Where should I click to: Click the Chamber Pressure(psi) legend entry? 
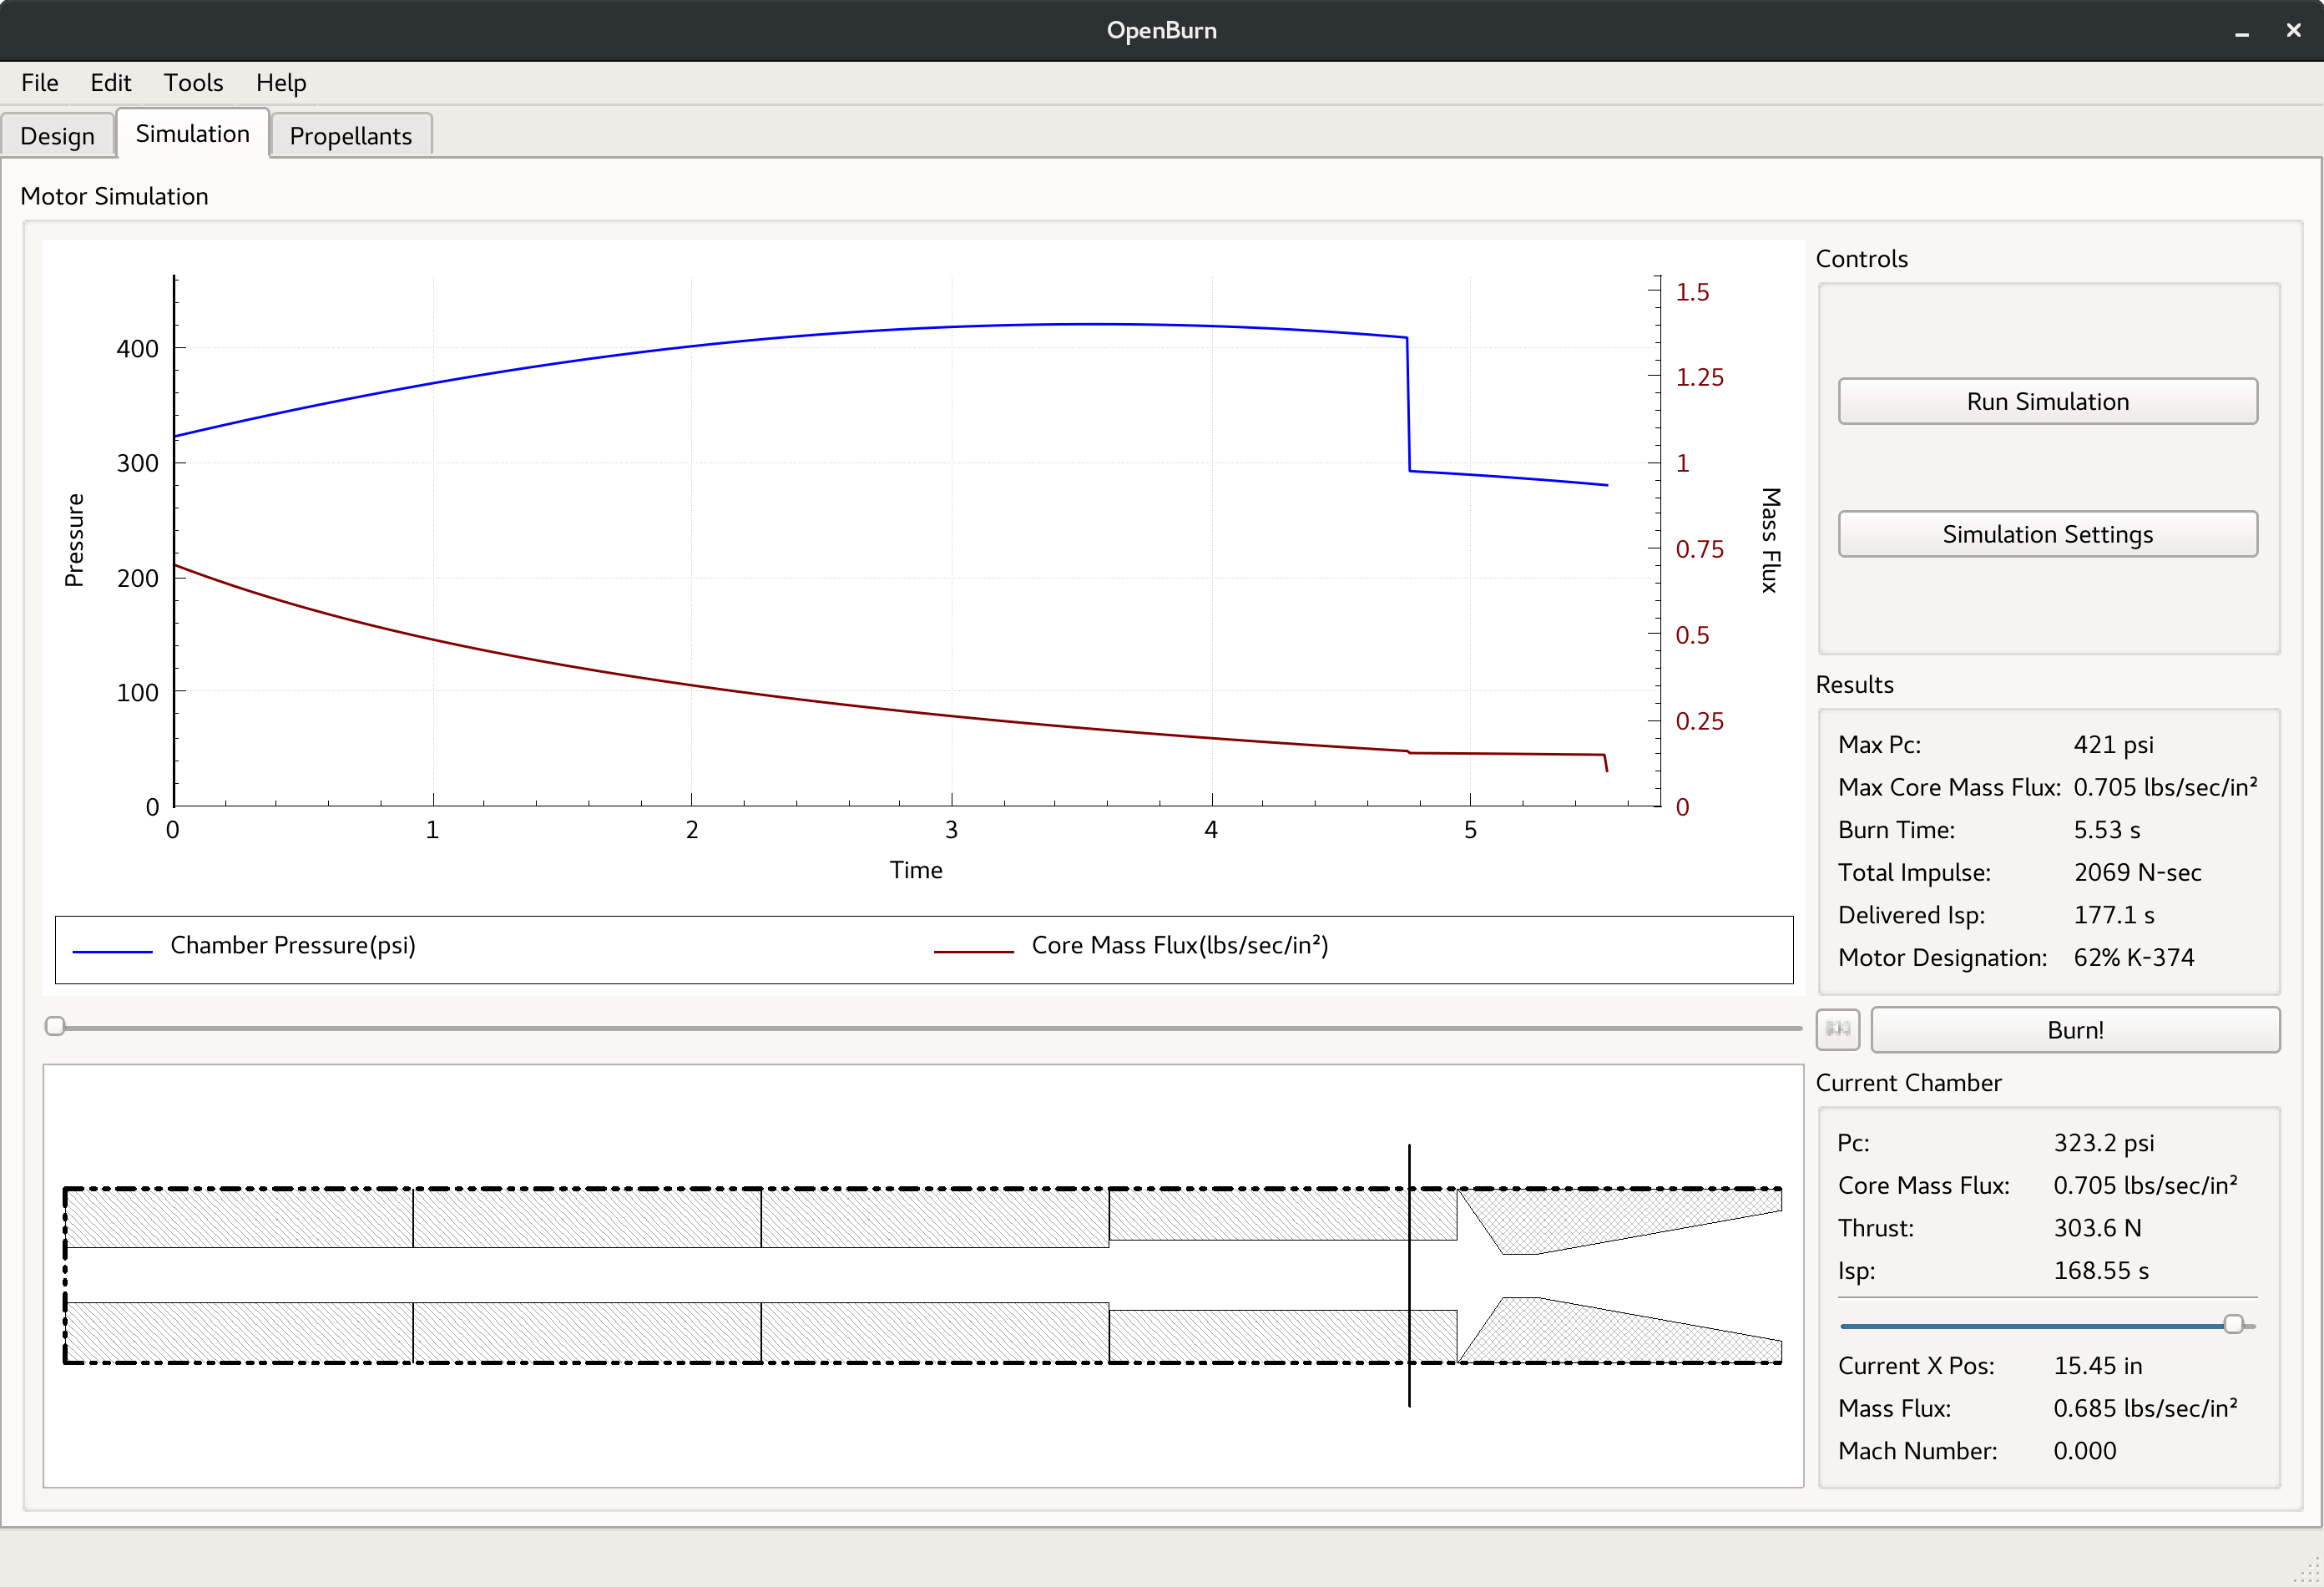click(x=245, y=946)
